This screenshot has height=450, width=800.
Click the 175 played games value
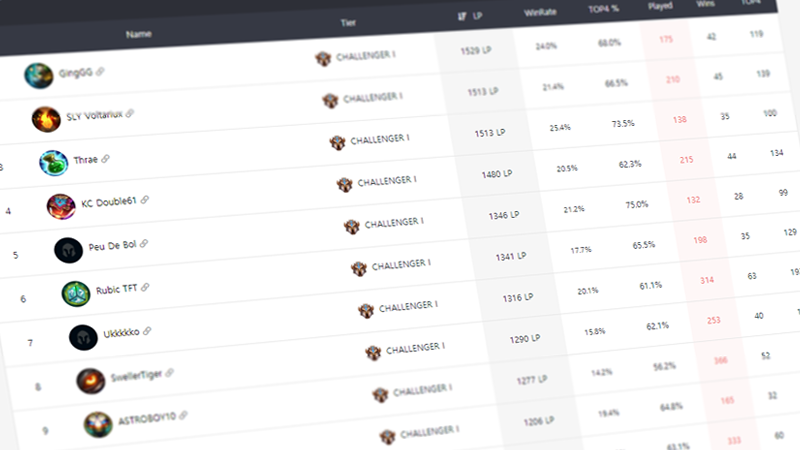coord(666,39)
